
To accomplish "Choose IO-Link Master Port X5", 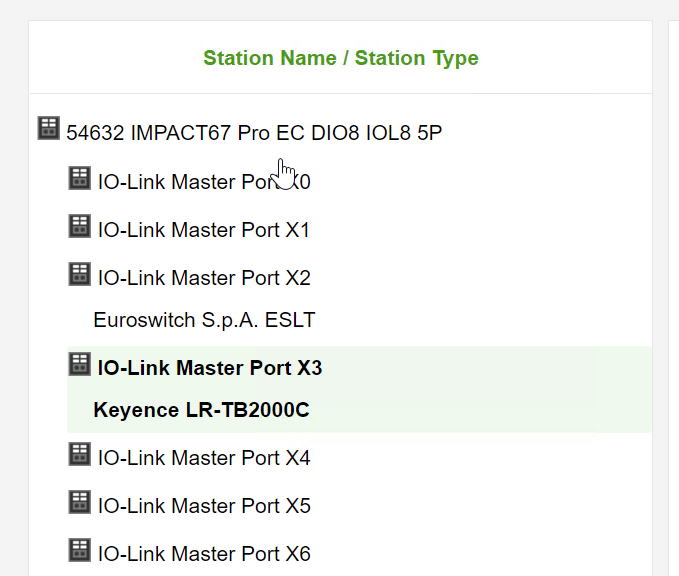I will [x=204, y=506].
